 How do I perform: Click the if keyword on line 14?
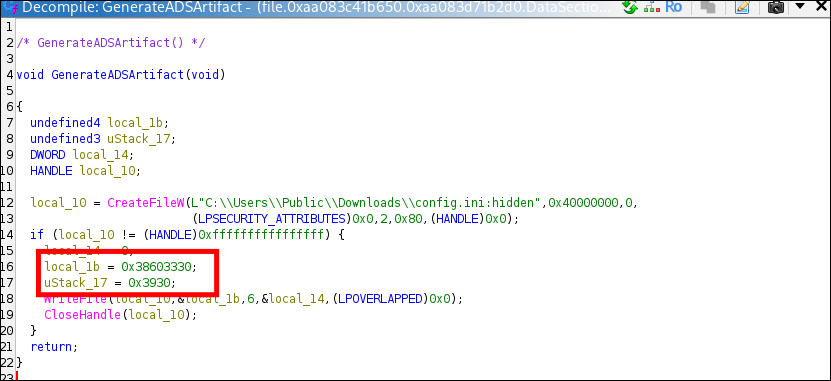pyautogui.click(x=37, y=235)
